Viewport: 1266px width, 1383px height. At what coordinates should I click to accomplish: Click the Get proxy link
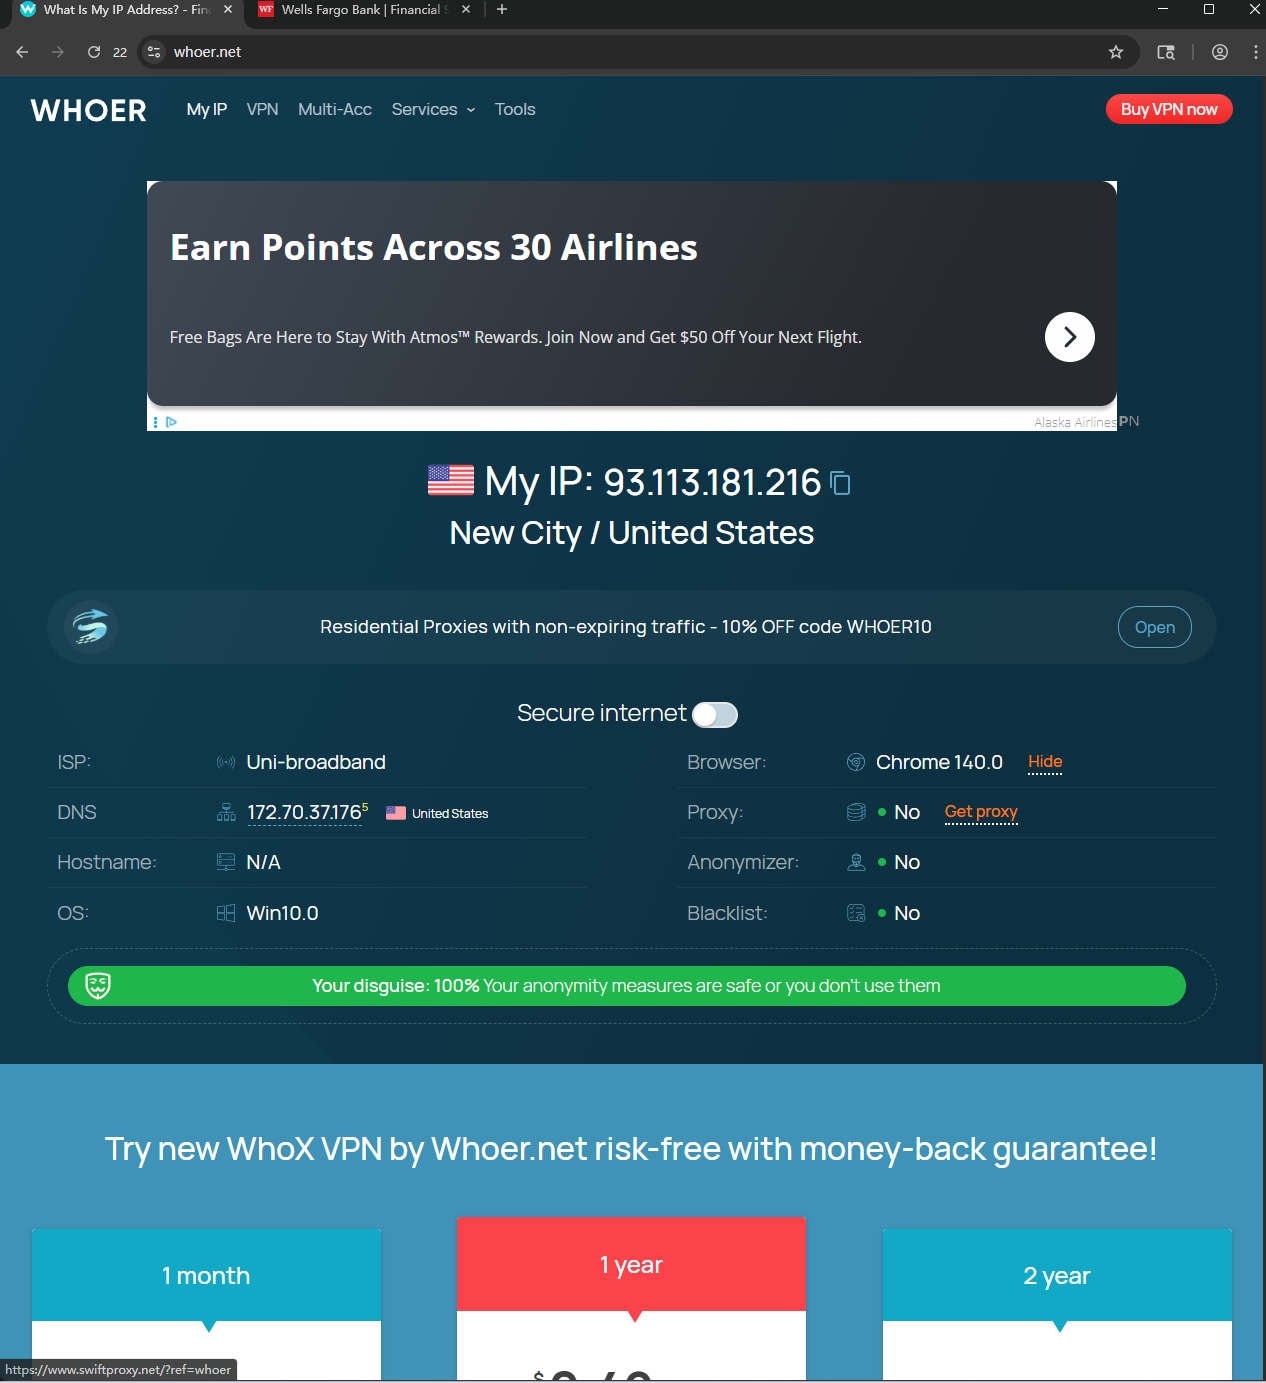pos(981,812)
